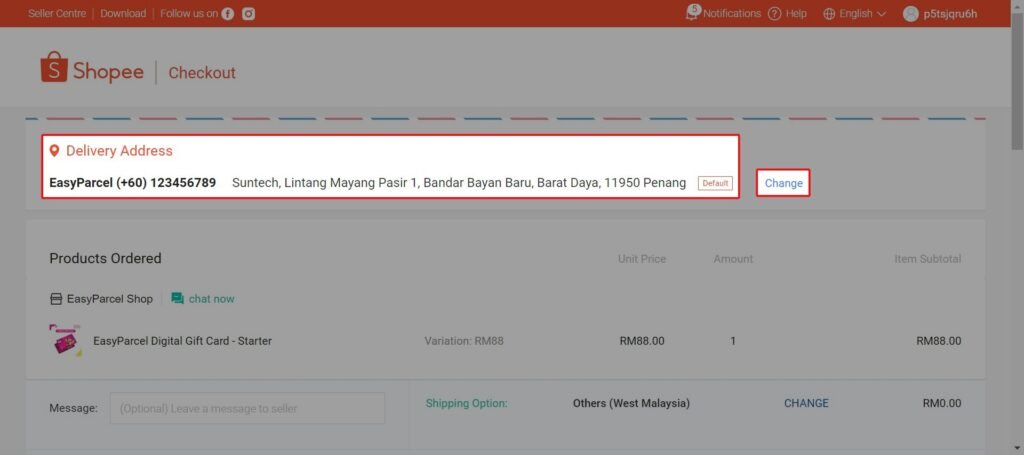Click the Unit Price column header
The width and height of the screenshot is (1024, 455).
tap(642, 259)
